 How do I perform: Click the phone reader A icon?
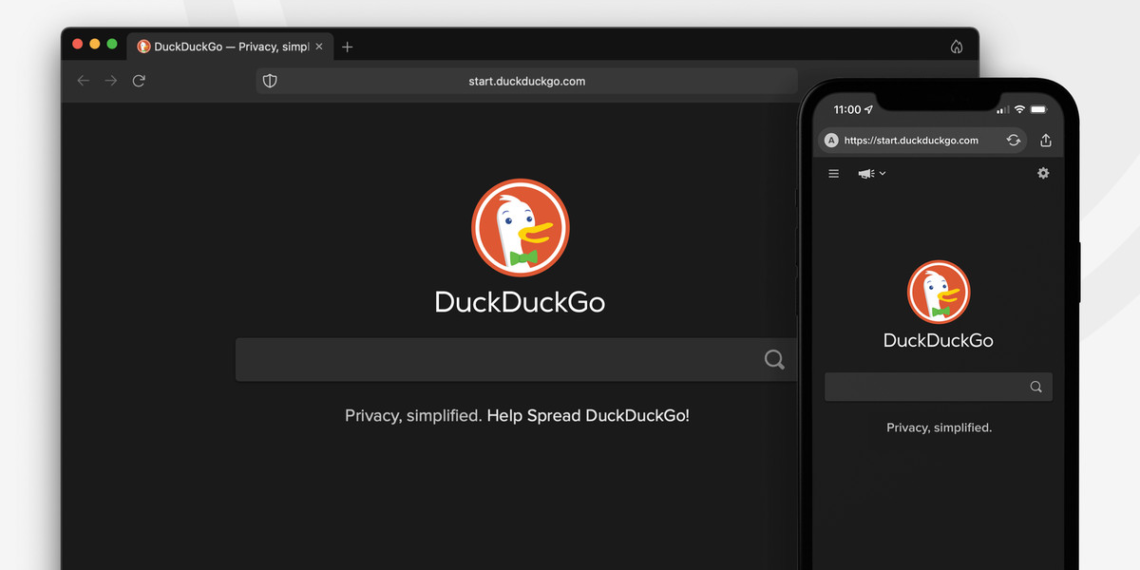coord(831,140)
